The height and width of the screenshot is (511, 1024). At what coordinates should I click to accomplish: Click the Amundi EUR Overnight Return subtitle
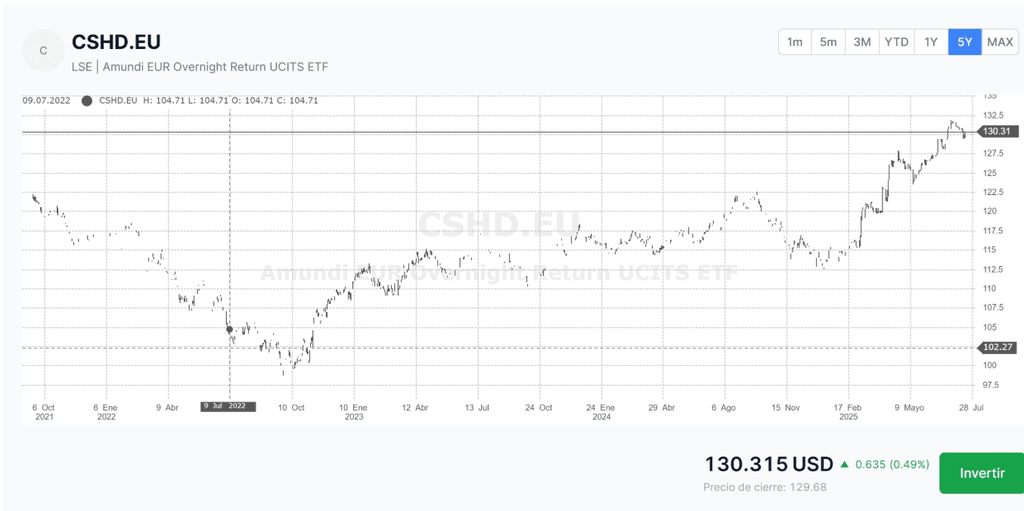pos(200,67)
